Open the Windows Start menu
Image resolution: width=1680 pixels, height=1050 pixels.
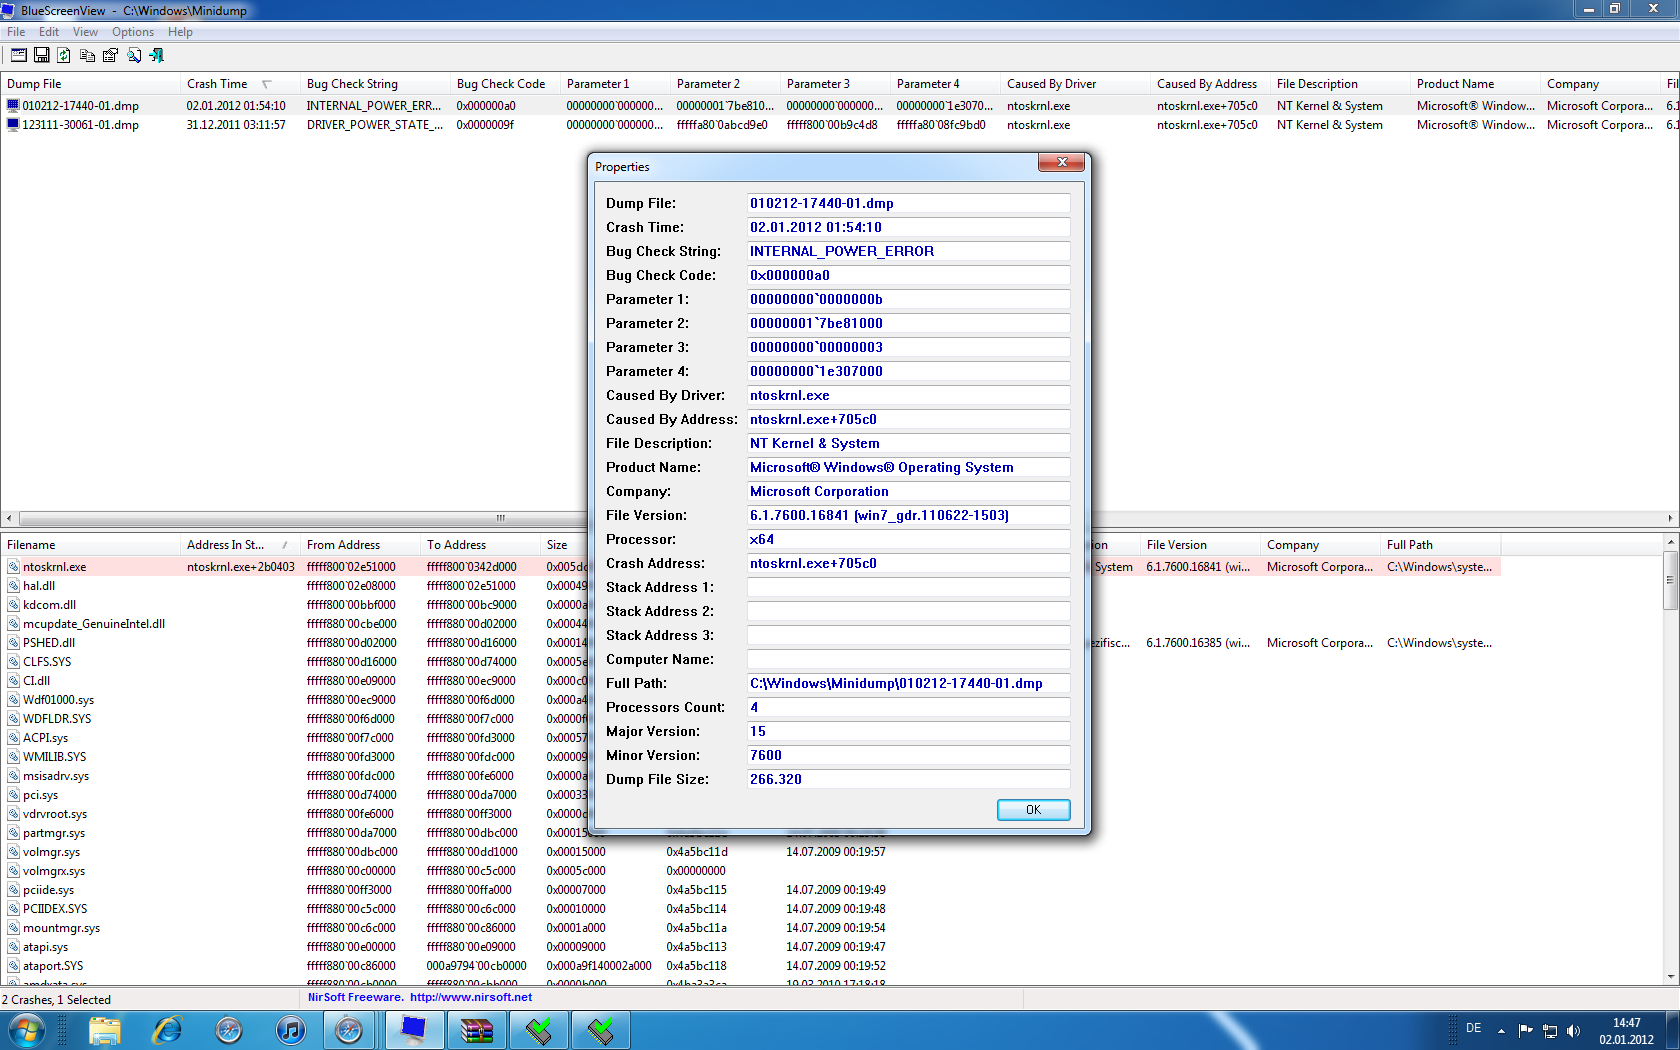click(x=26, y=1030)
